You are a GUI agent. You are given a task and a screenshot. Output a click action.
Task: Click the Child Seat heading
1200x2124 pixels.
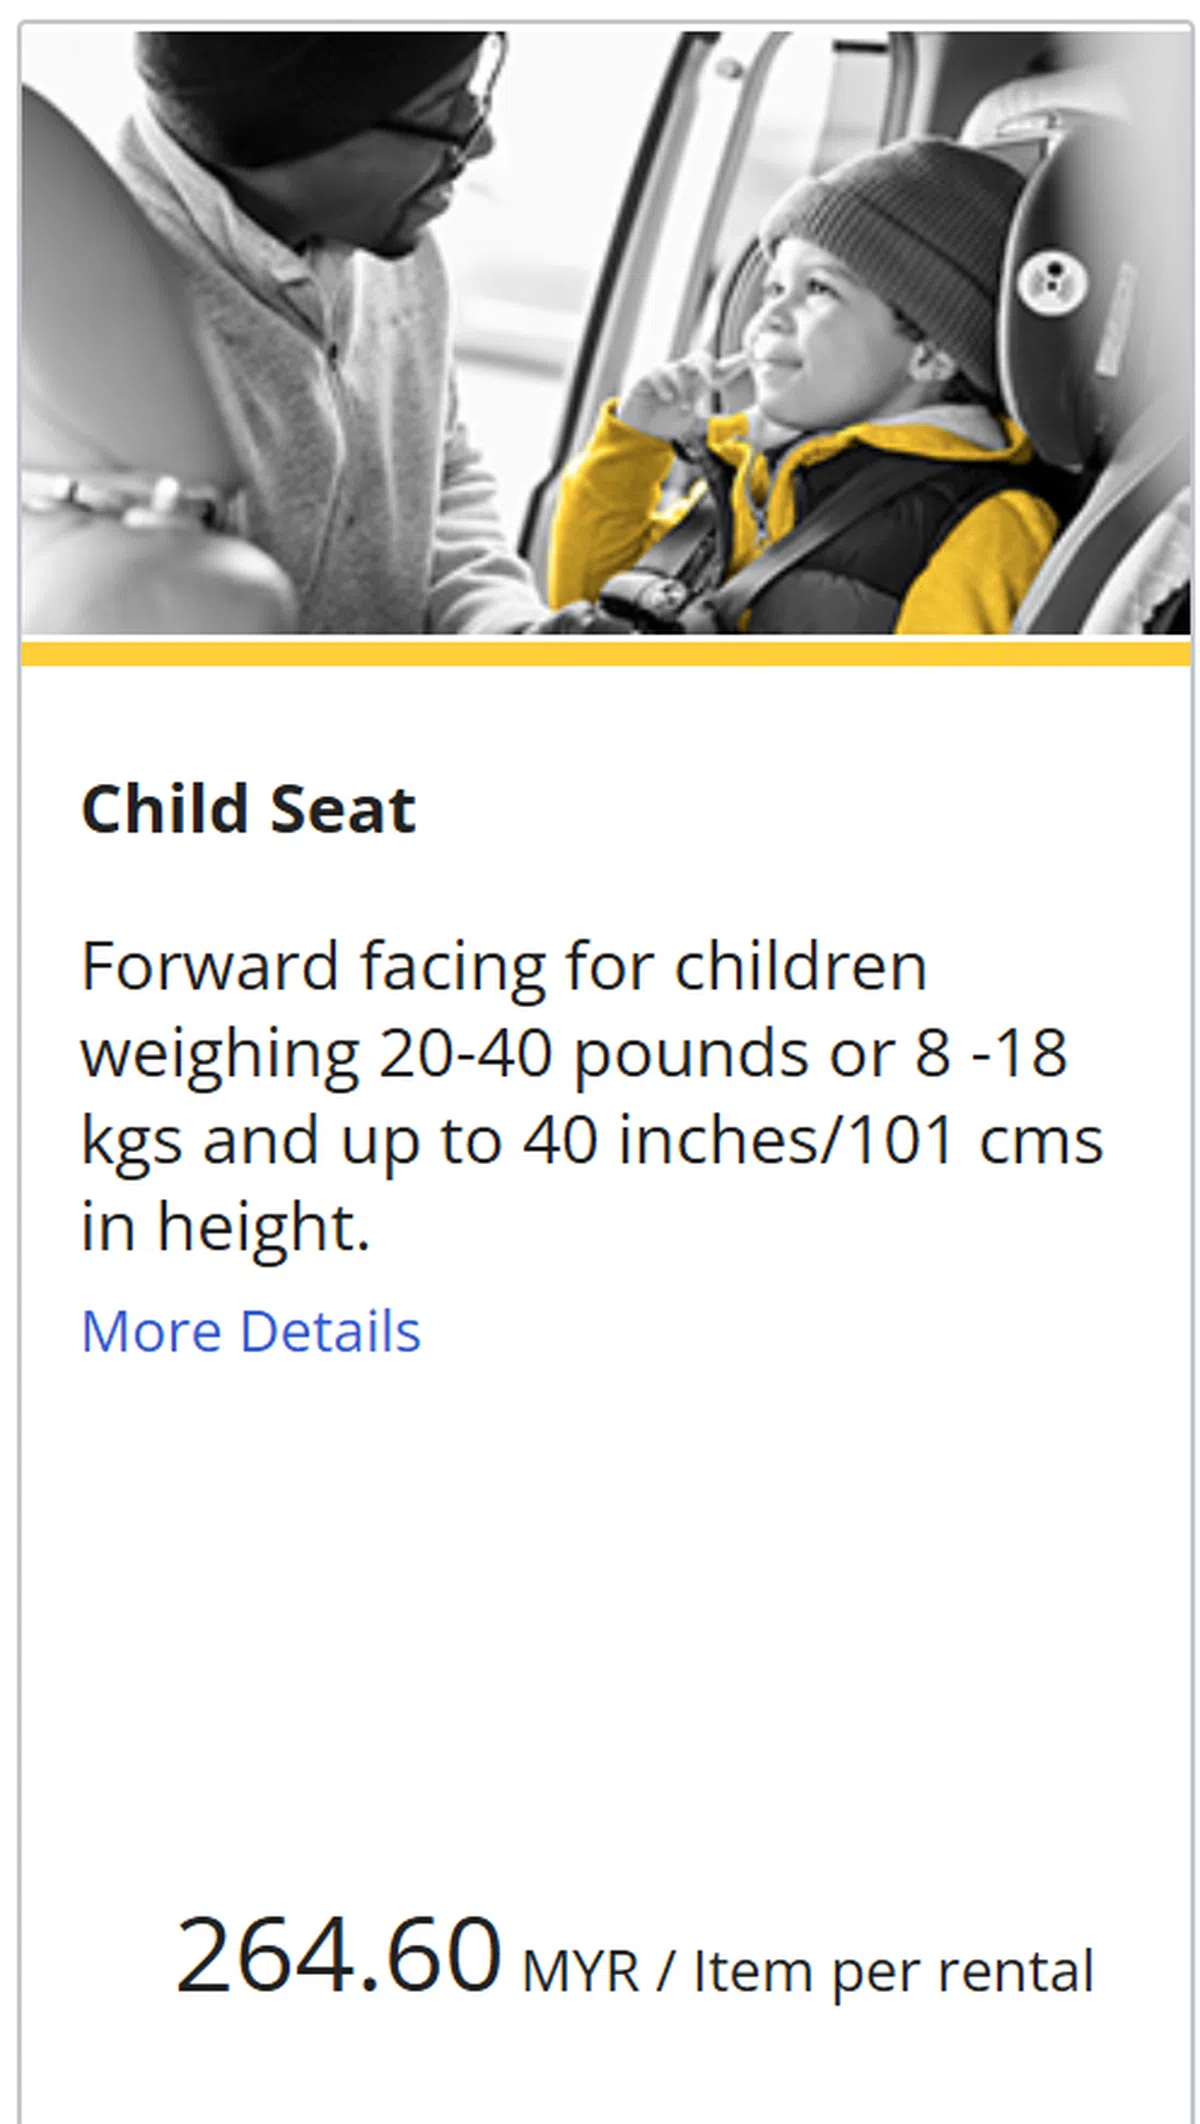(248, 809)
